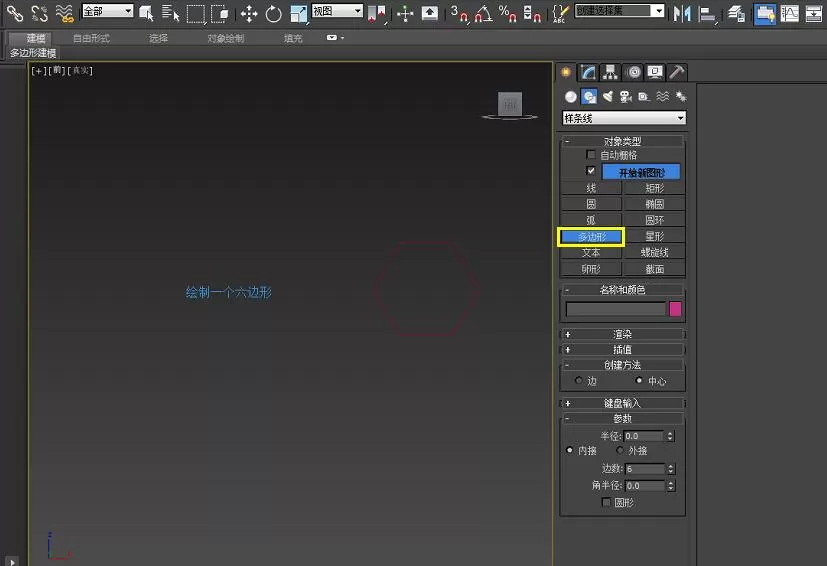Toggle the Spinner Snap icon

click(532, 14)
